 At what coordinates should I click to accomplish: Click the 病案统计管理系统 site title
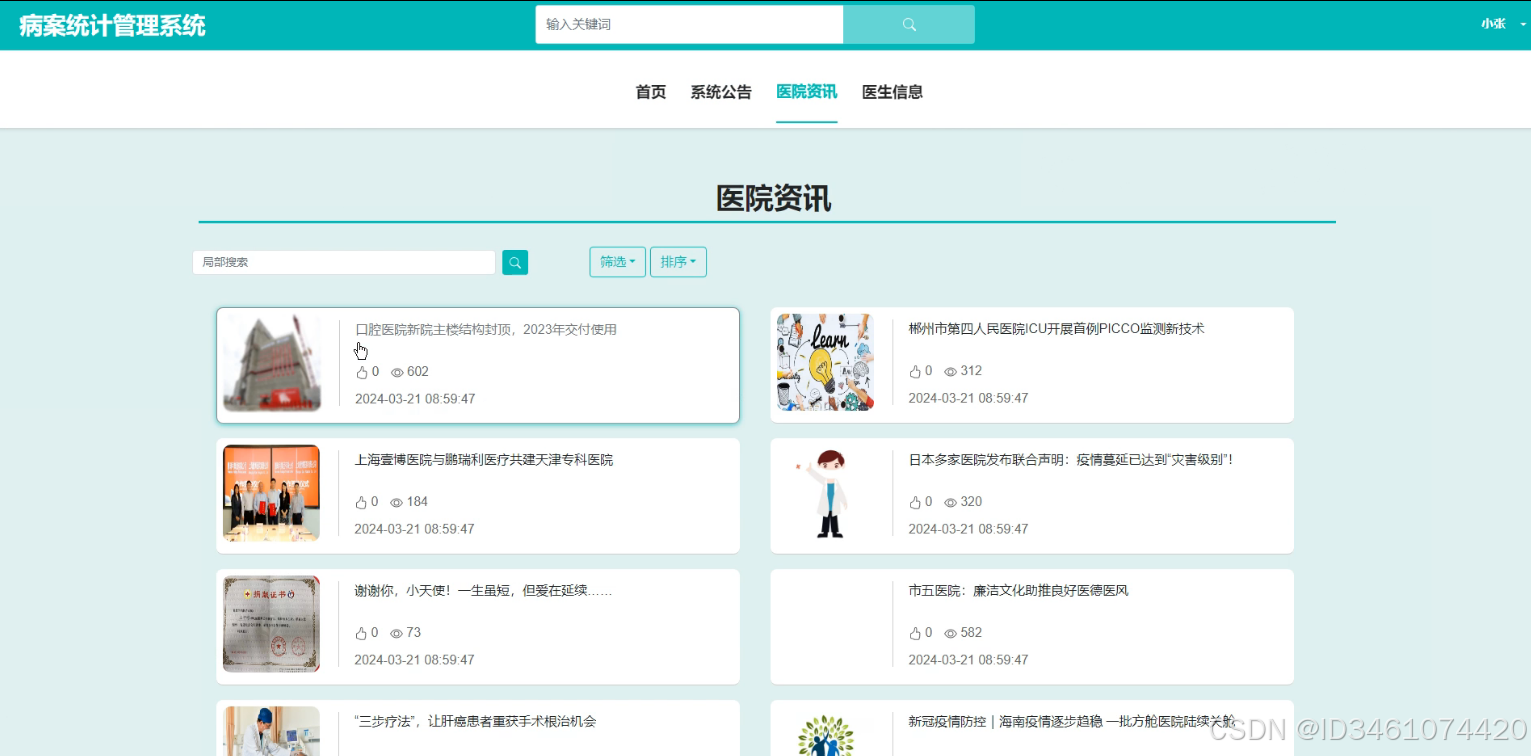[112, 25]
